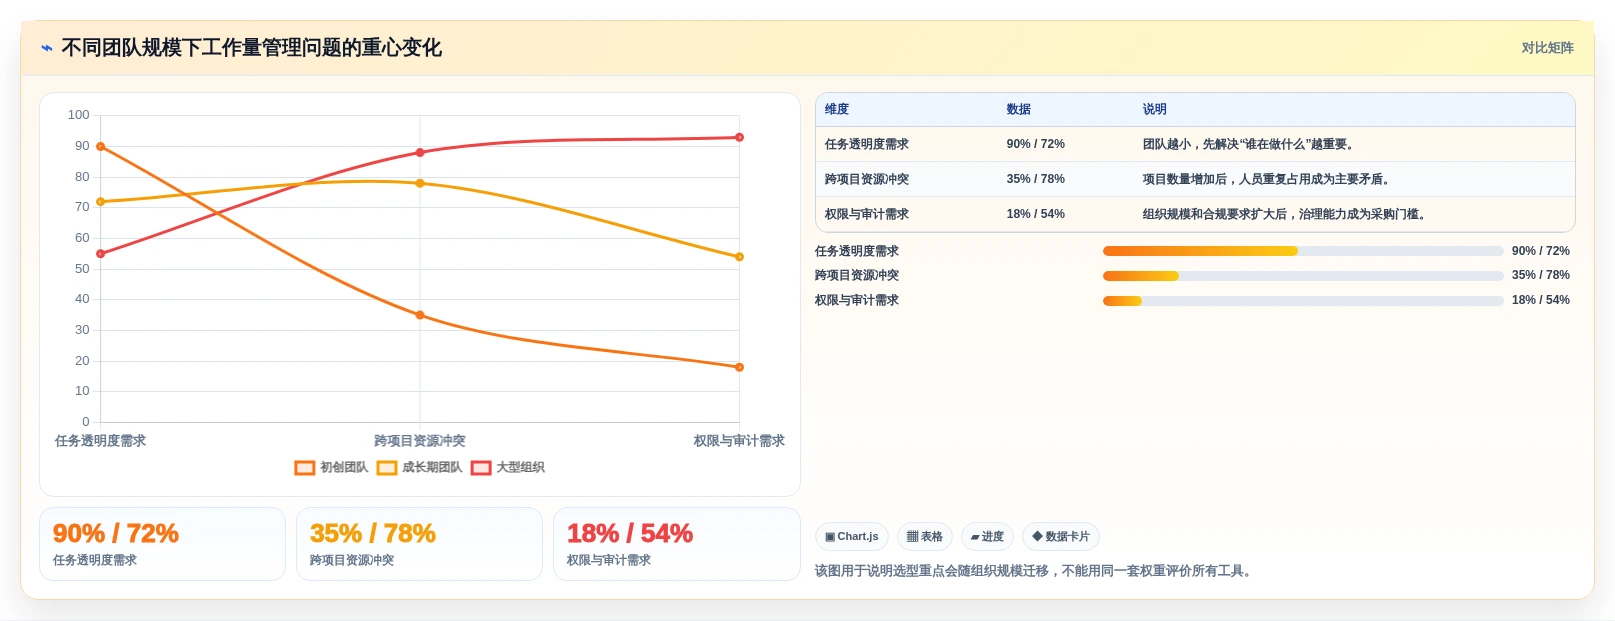Click the 大型组织 point at 93

tap(739, 138)
